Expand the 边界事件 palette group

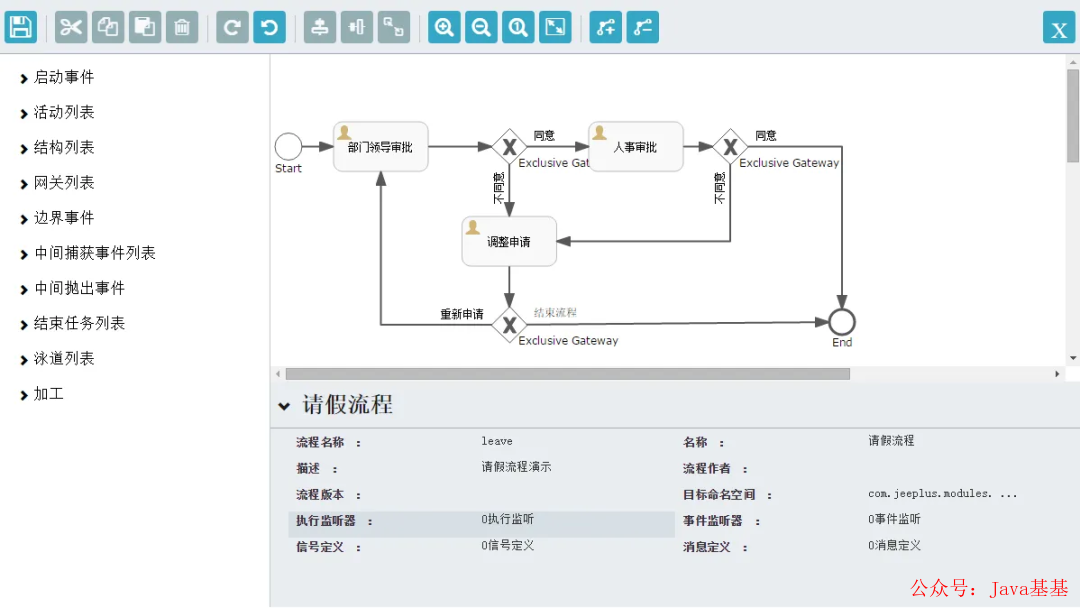click(58, 218)
